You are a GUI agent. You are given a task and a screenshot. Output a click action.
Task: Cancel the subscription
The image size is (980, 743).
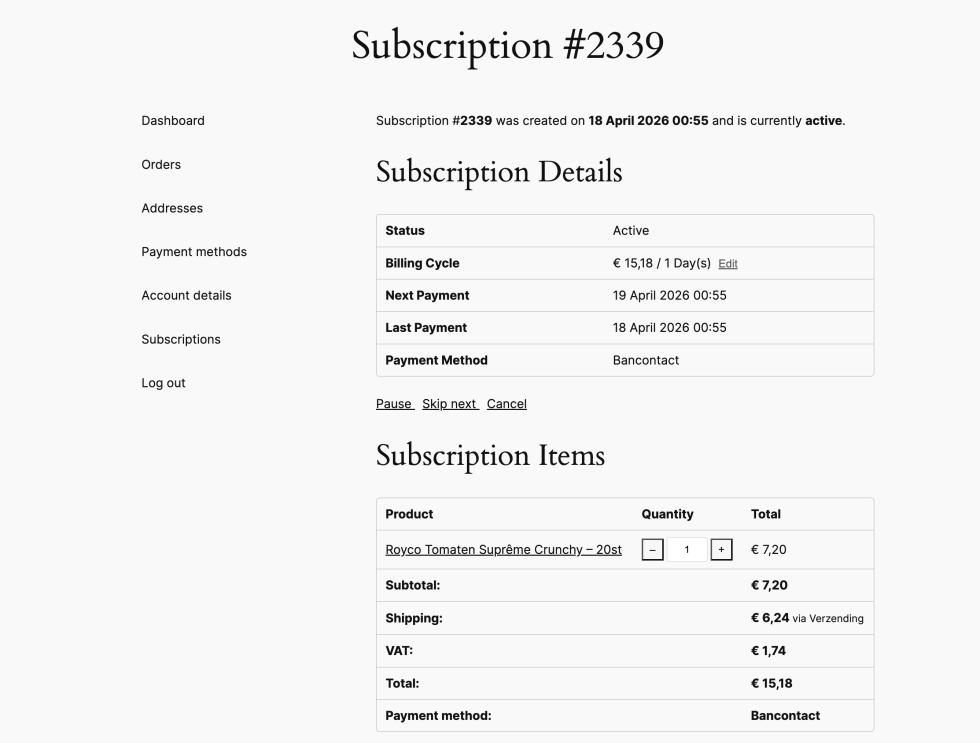tap(507, 404)
